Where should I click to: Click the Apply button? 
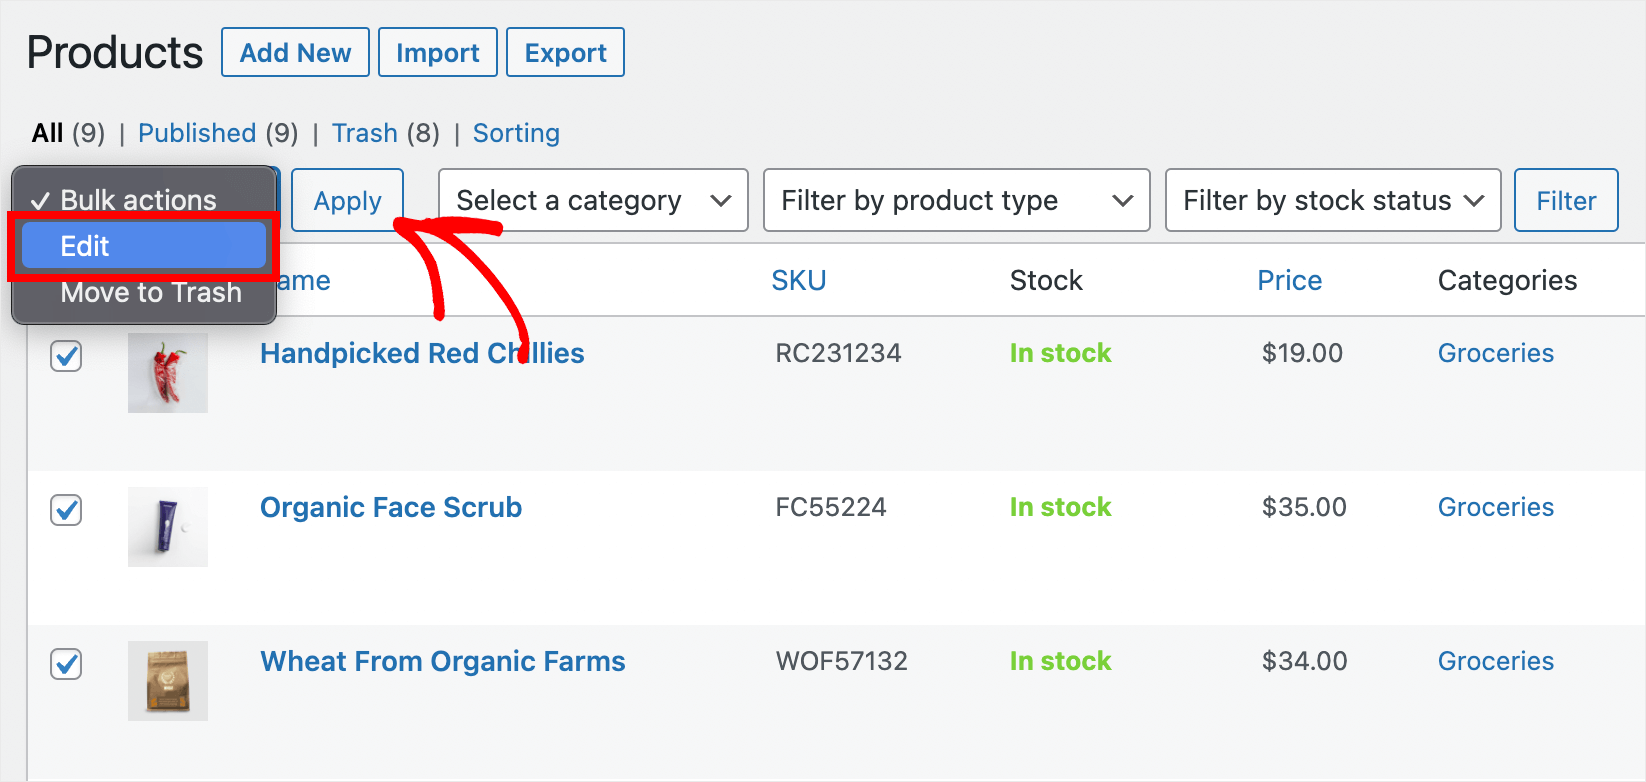tap(346, 200)
